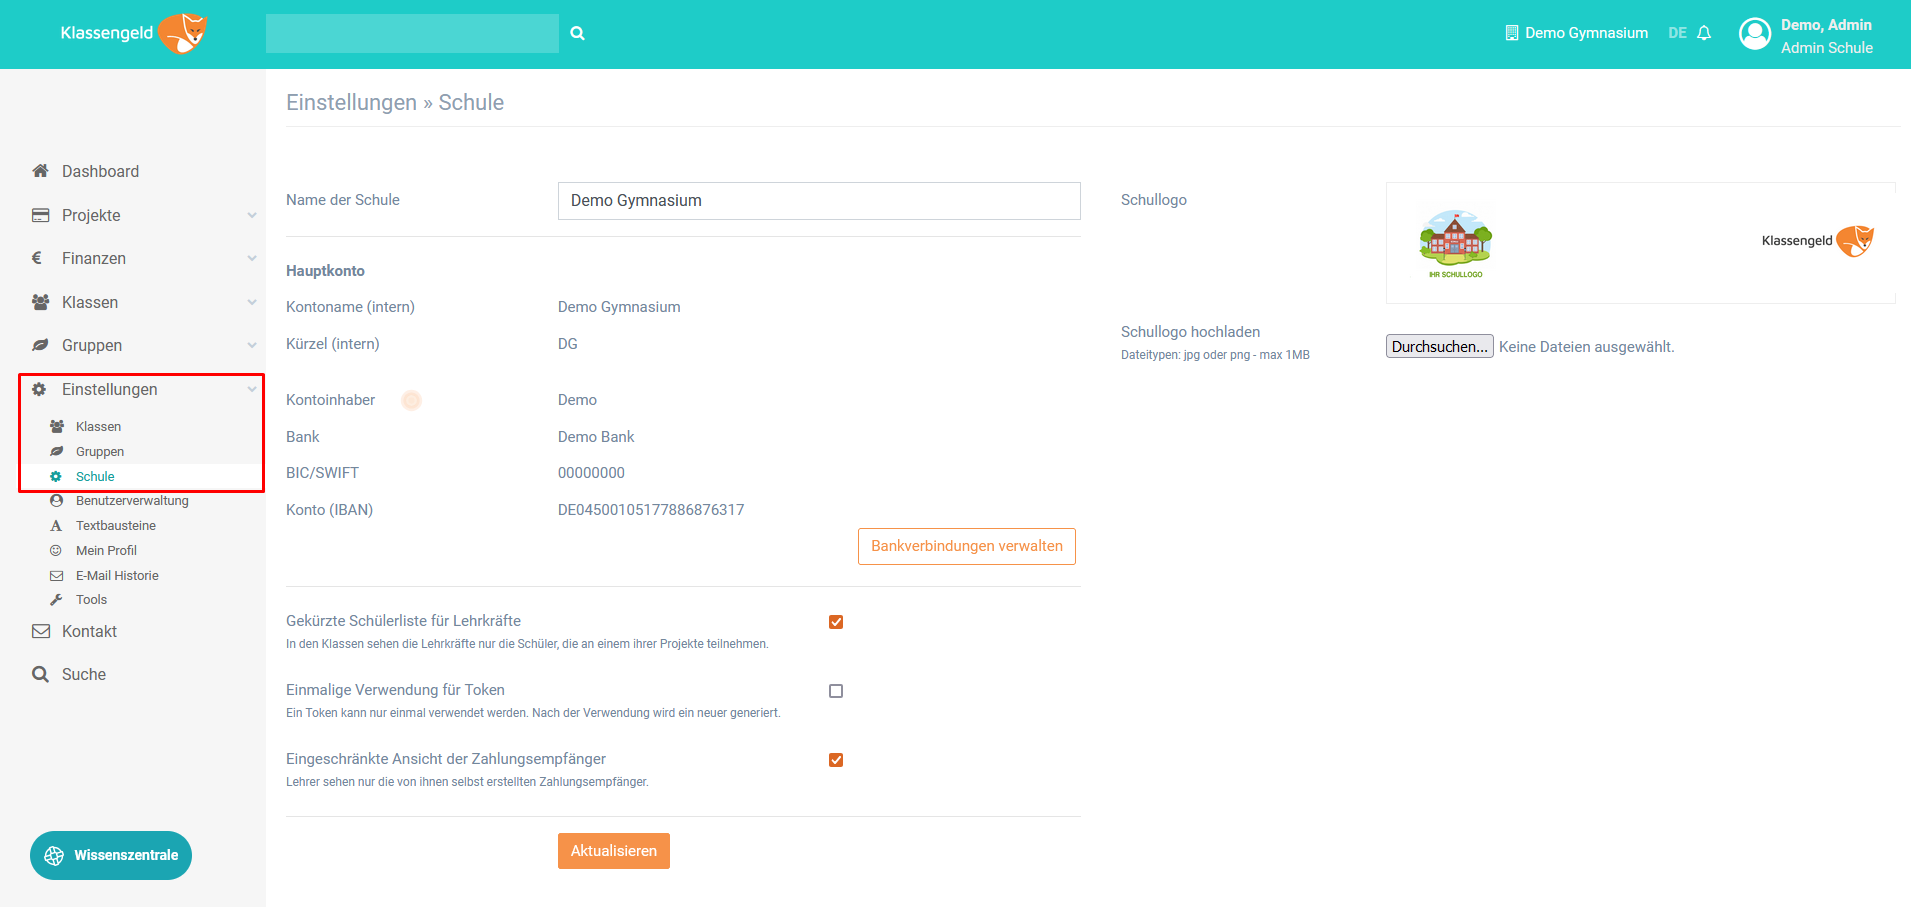This screenshot has width=1911, height=907.
Task: Click the Tools wrench icon
Action: coord(56,599)
